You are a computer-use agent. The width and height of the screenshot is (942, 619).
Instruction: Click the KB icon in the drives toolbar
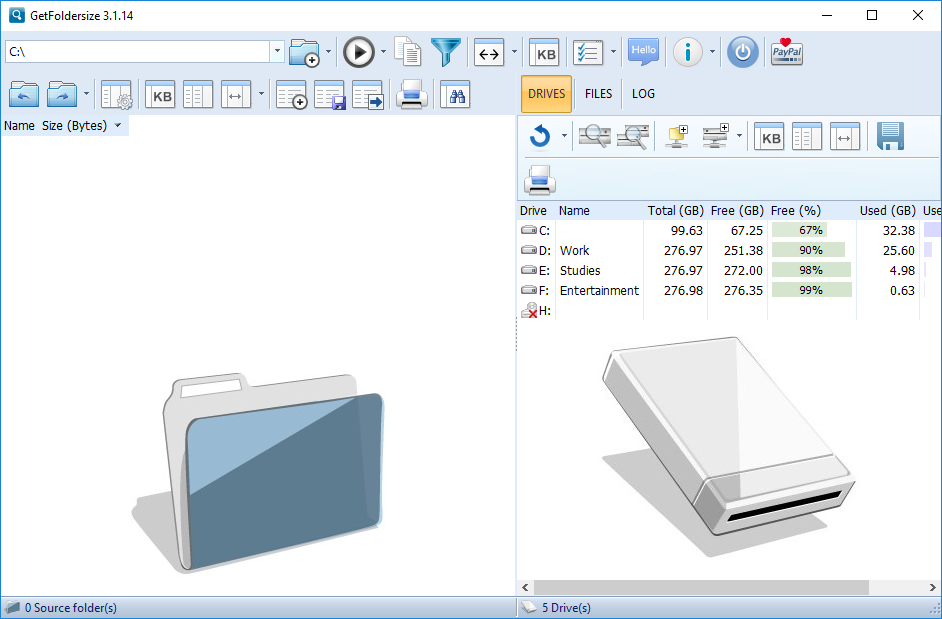[769, 136]
